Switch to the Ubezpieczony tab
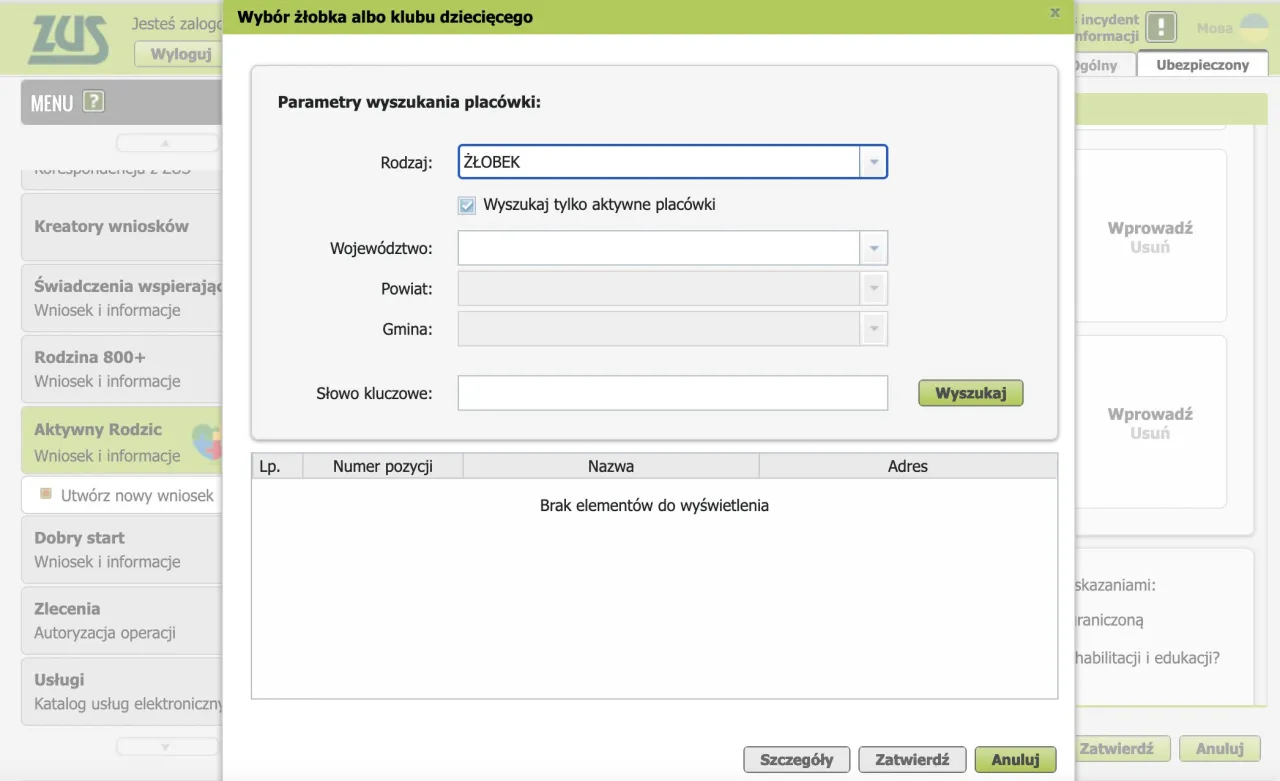Image resolution: width=1280 pixels, height=781 pixels. click(x=1202, y=65)
